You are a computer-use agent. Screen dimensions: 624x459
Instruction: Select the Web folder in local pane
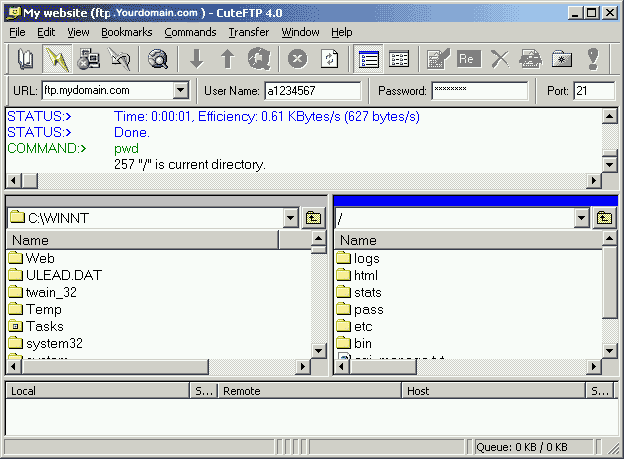pos(31,258)
